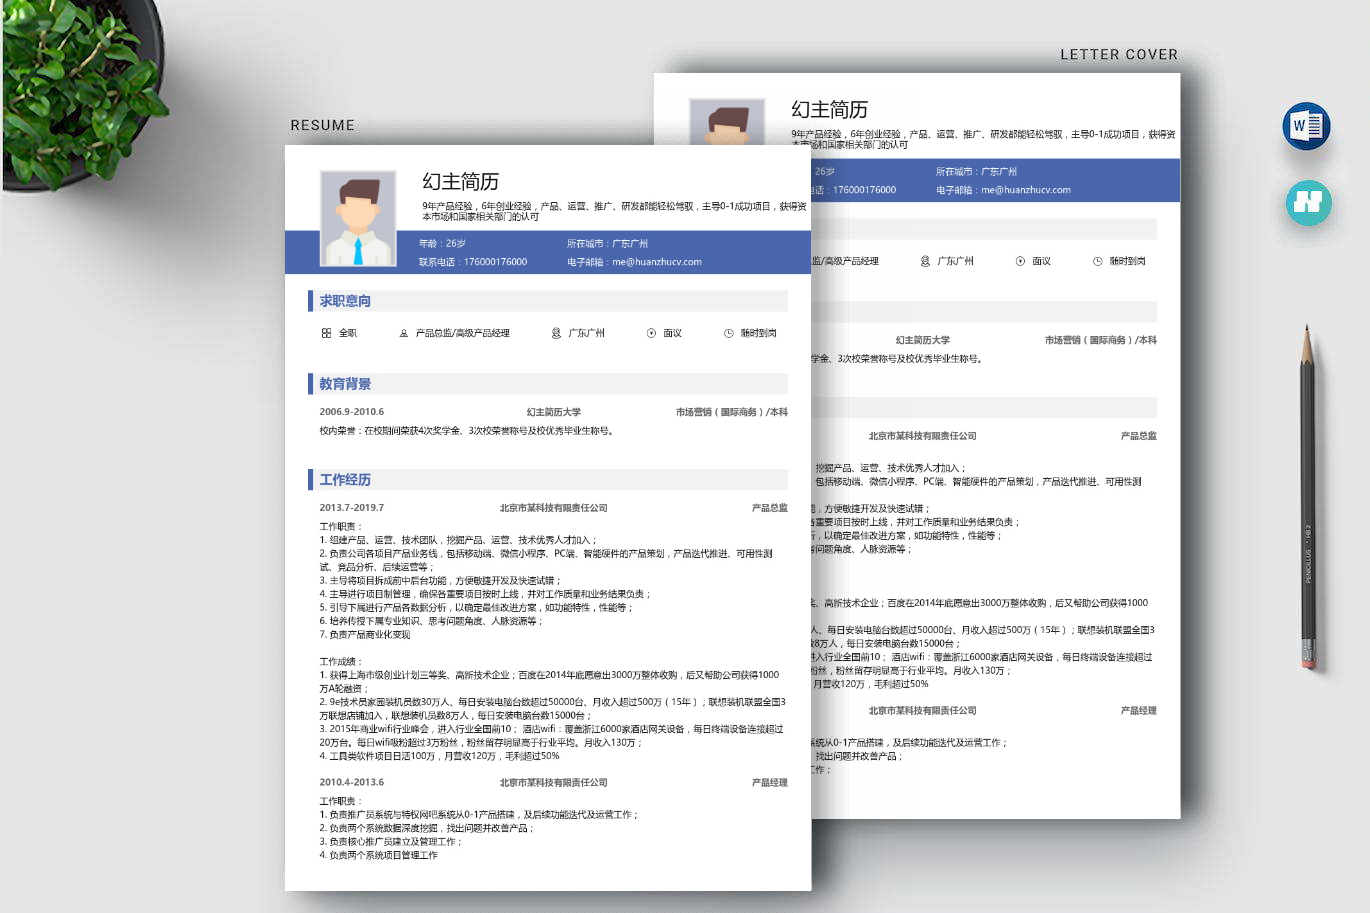Click the Microsoft Word icon

click(x=1306, y=126)
